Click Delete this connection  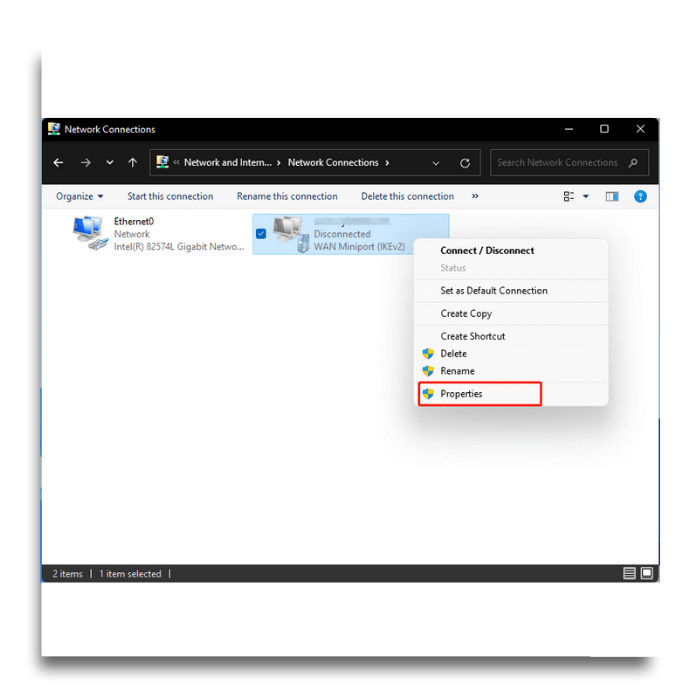pyautogui.click(x=407, y=196)
